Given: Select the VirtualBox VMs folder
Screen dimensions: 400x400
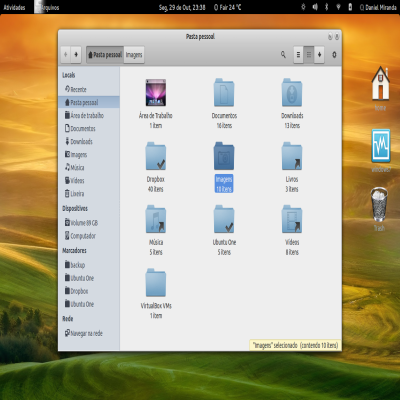Looking at the screenshot, I should point(156,283).
